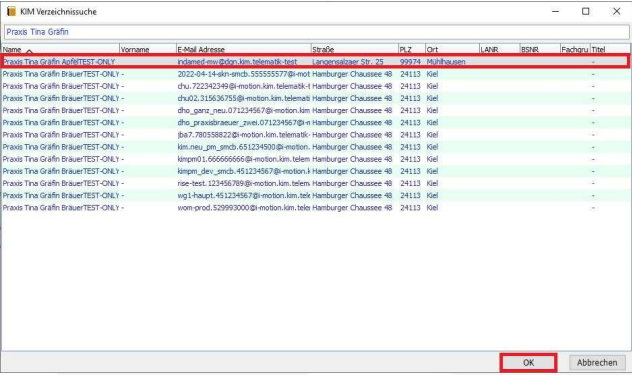This screenshot has height=375, width=632.
Task: Click Hamburger Chaussee 48 in the rise-test.123456789 row
Action: pyautogui.click(x=352, y=183)
